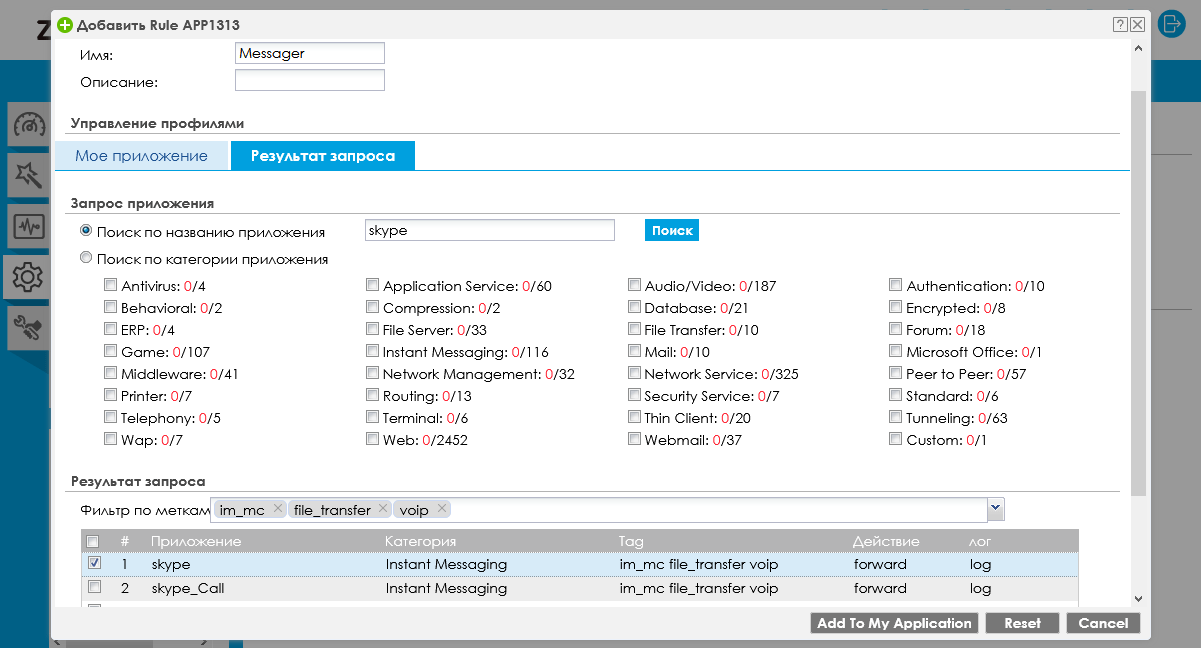
Task: Open the Quick Setup wizard wand icon
Action: tap(29, 176)
